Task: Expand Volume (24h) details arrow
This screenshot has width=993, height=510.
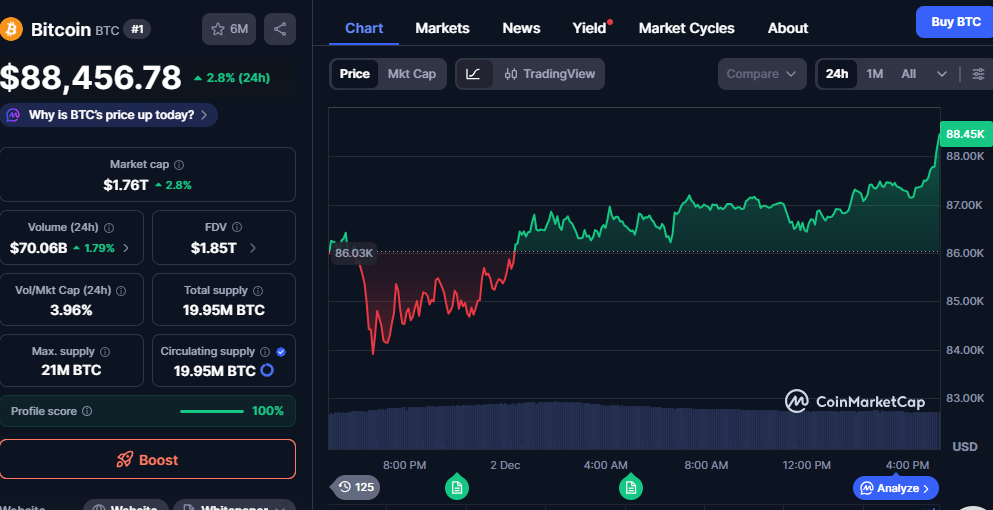Action: (x=126, y=248)
